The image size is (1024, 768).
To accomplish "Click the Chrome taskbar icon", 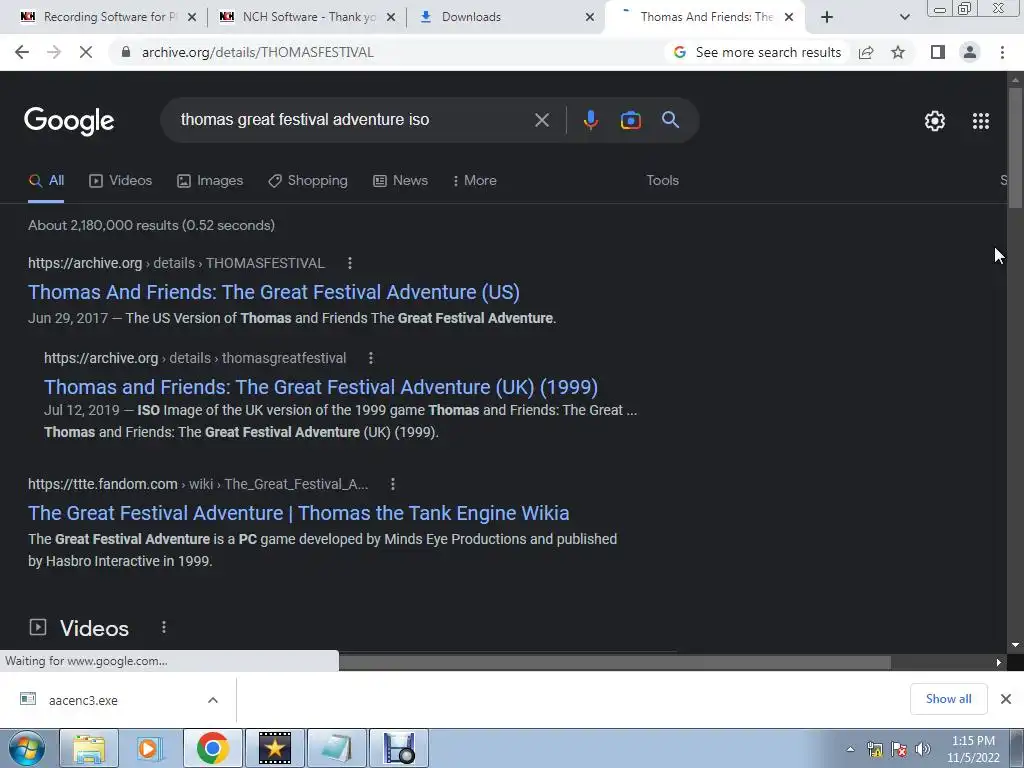I will click(x=212, y=748).
